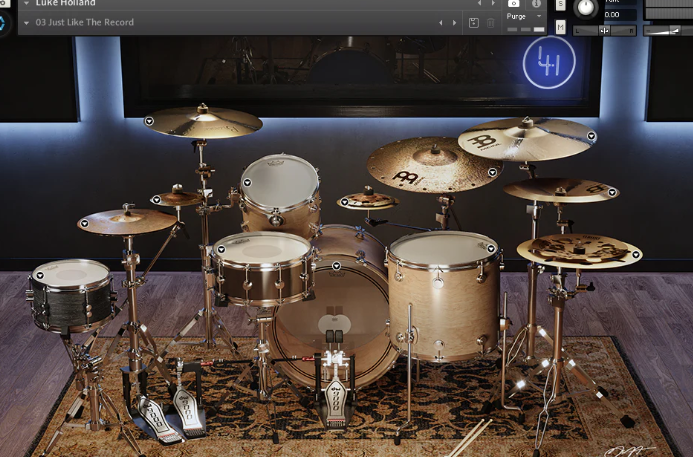Select the tune value field 0.00
693x457 pixels.
[x=620, y=15]
